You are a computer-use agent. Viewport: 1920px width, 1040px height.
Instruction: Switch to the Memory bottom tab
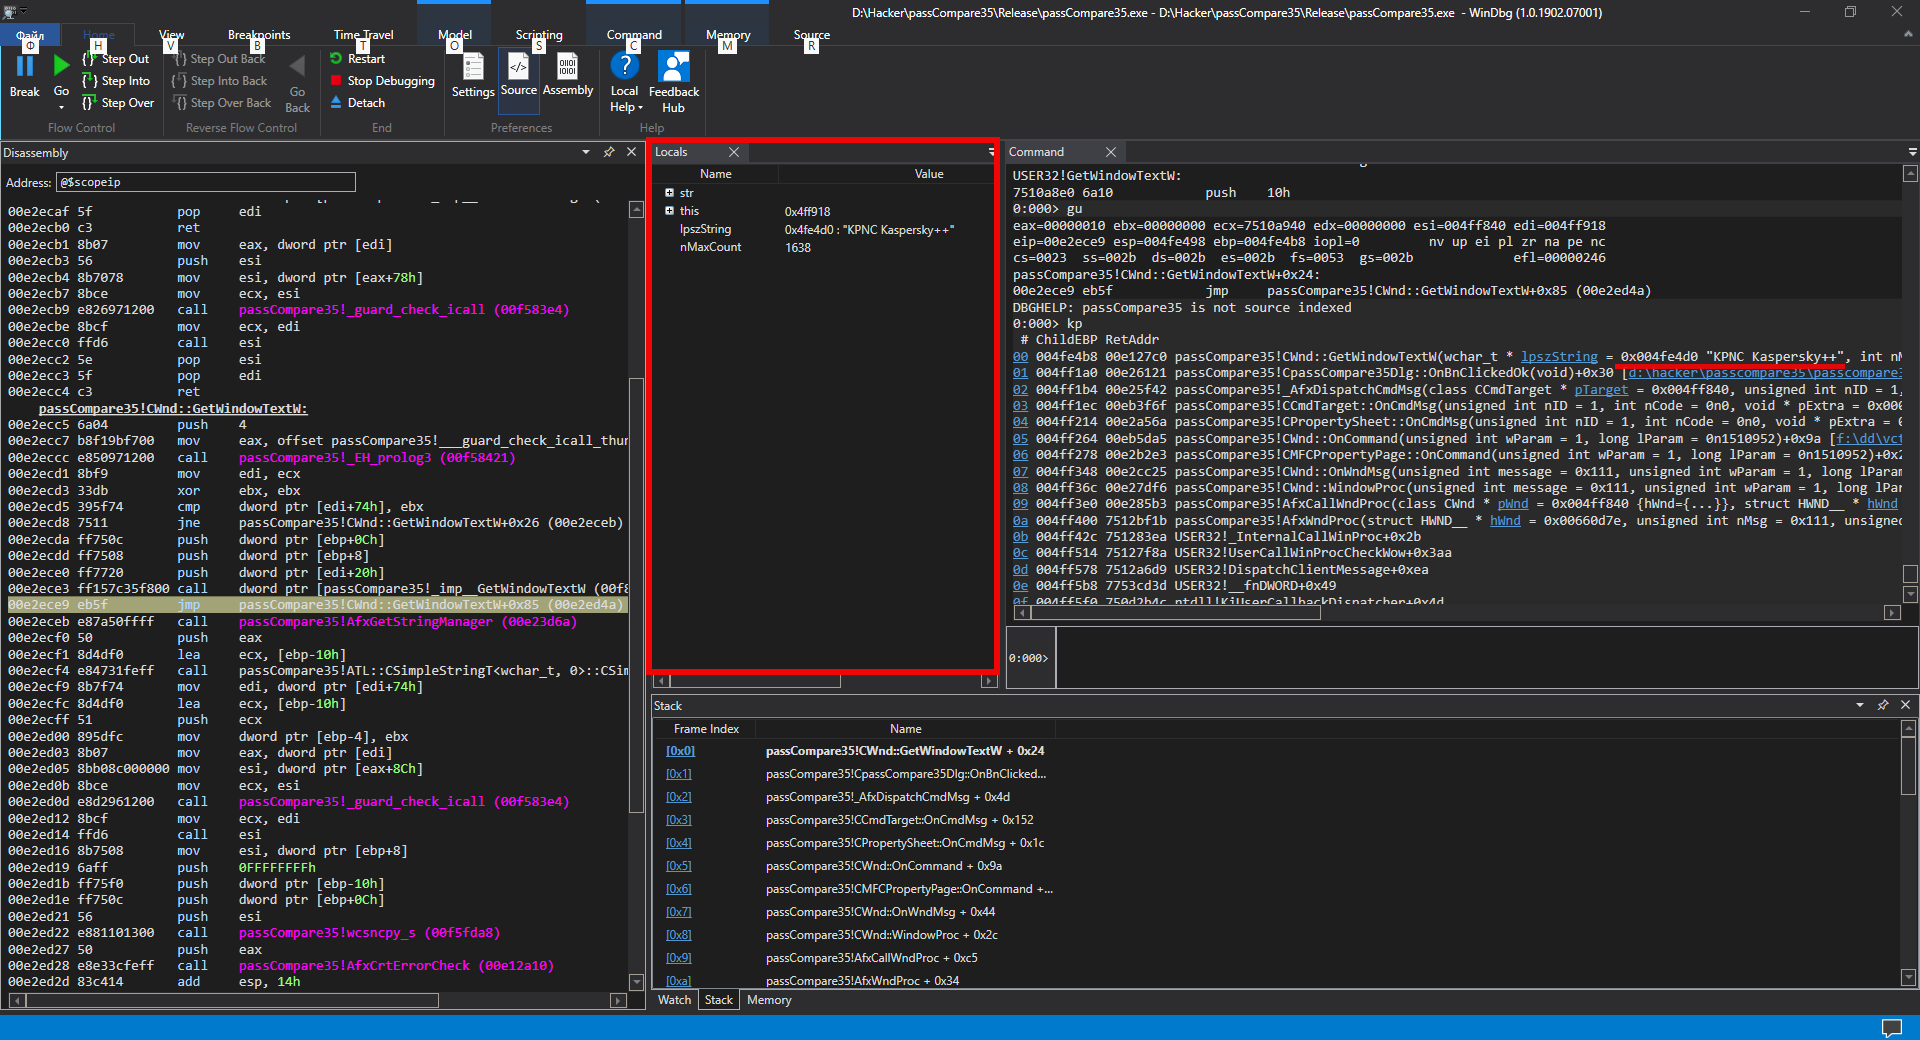(x=768, y=1000)
